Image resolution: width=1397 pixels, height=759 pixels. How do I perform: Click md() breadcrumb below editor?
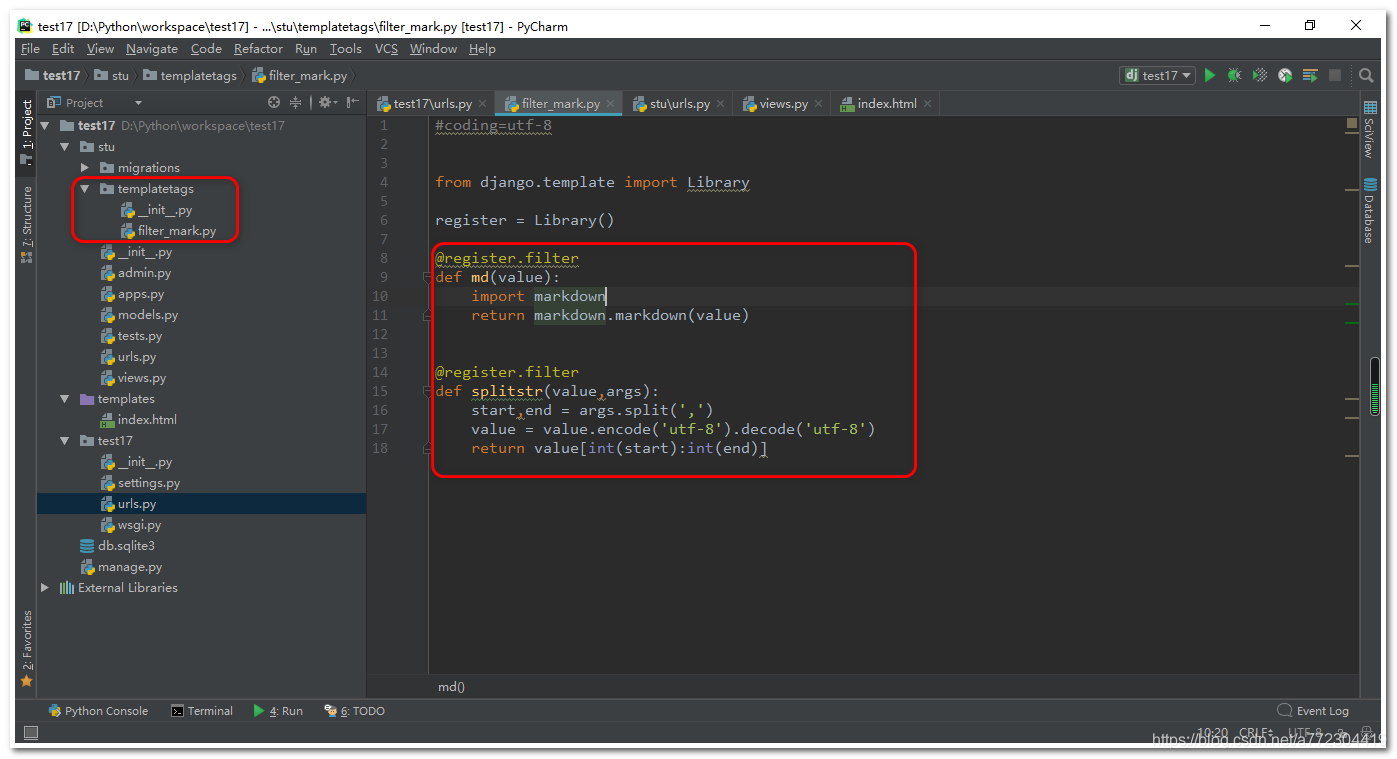(451, 687)
